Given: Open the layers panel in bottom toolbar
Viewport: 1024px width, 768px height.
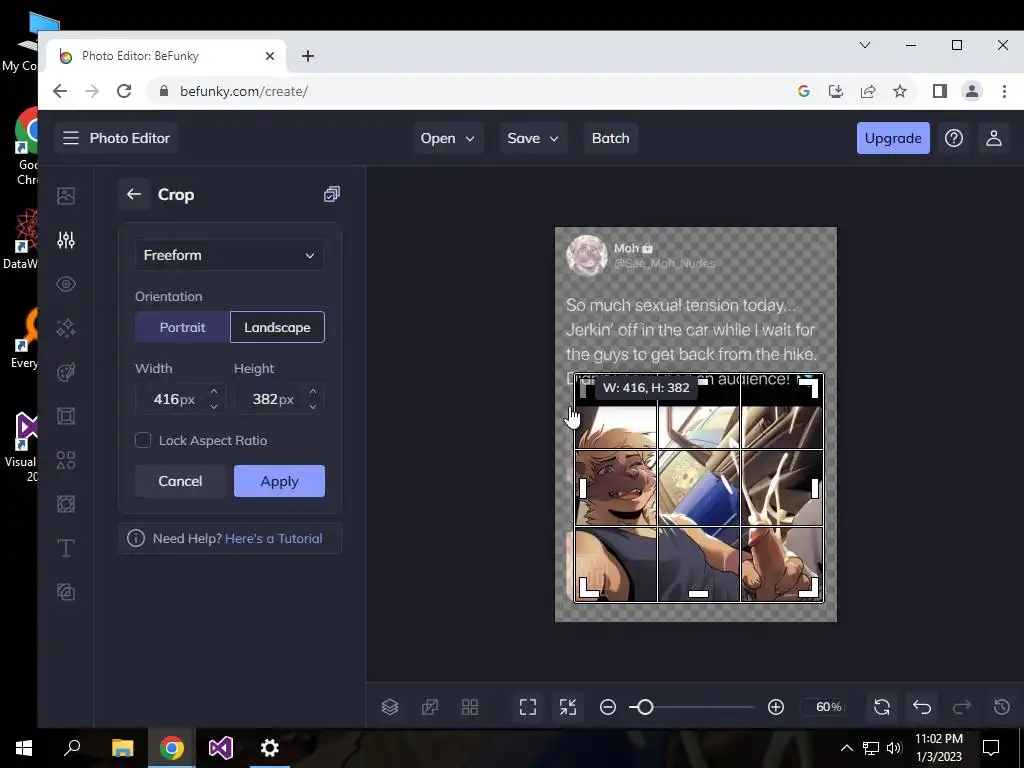Looking at the screenshot, I should point(390,707).
